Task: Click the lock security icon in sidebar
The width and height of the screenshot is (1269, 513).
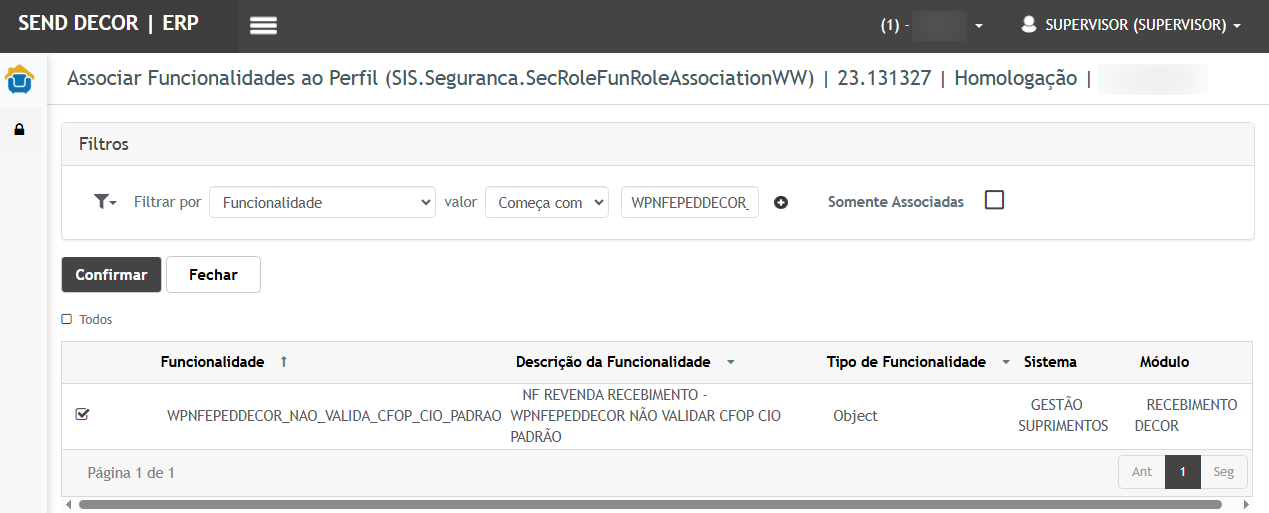Action: tap(19, 131)
